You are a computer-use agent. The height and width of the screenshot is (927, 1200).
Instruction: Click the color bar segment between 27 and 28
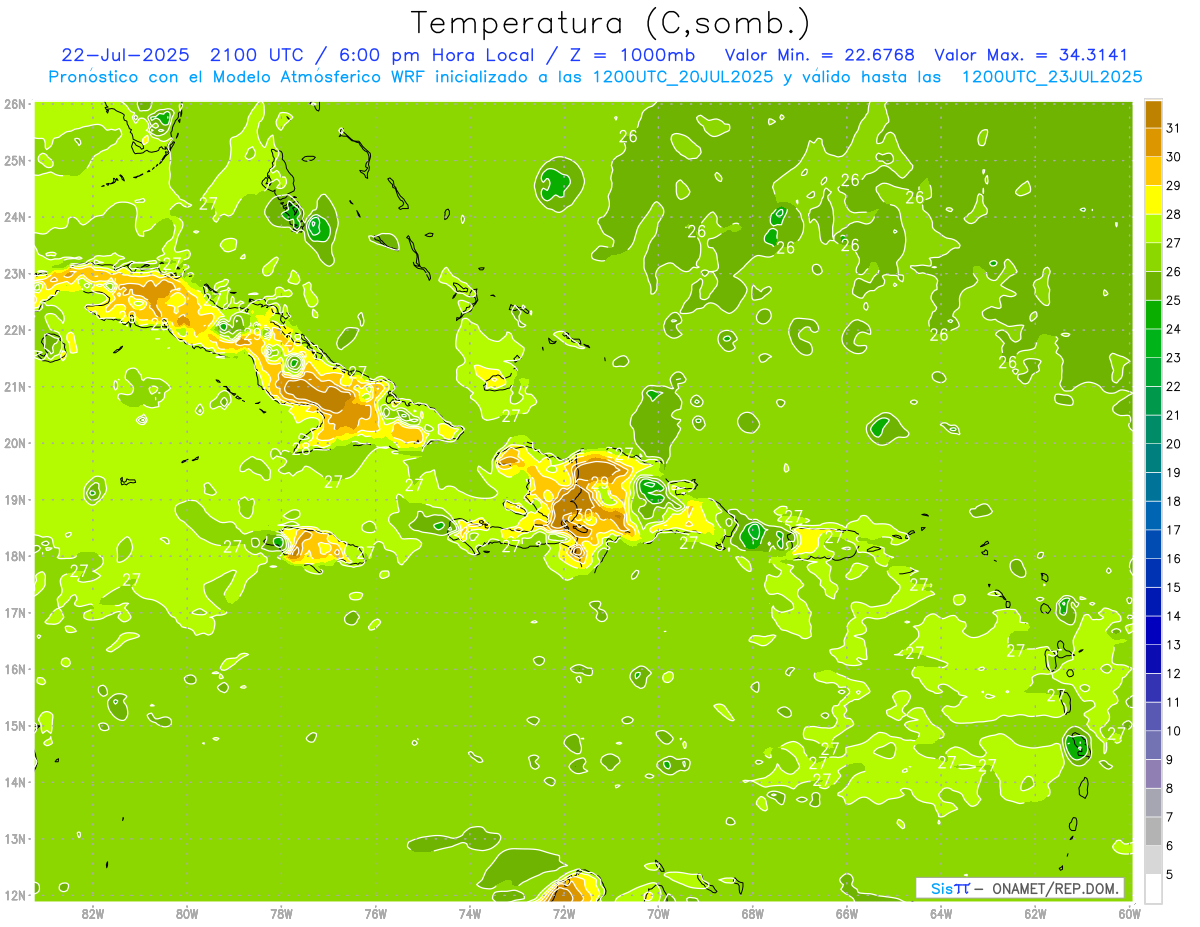1153,229
